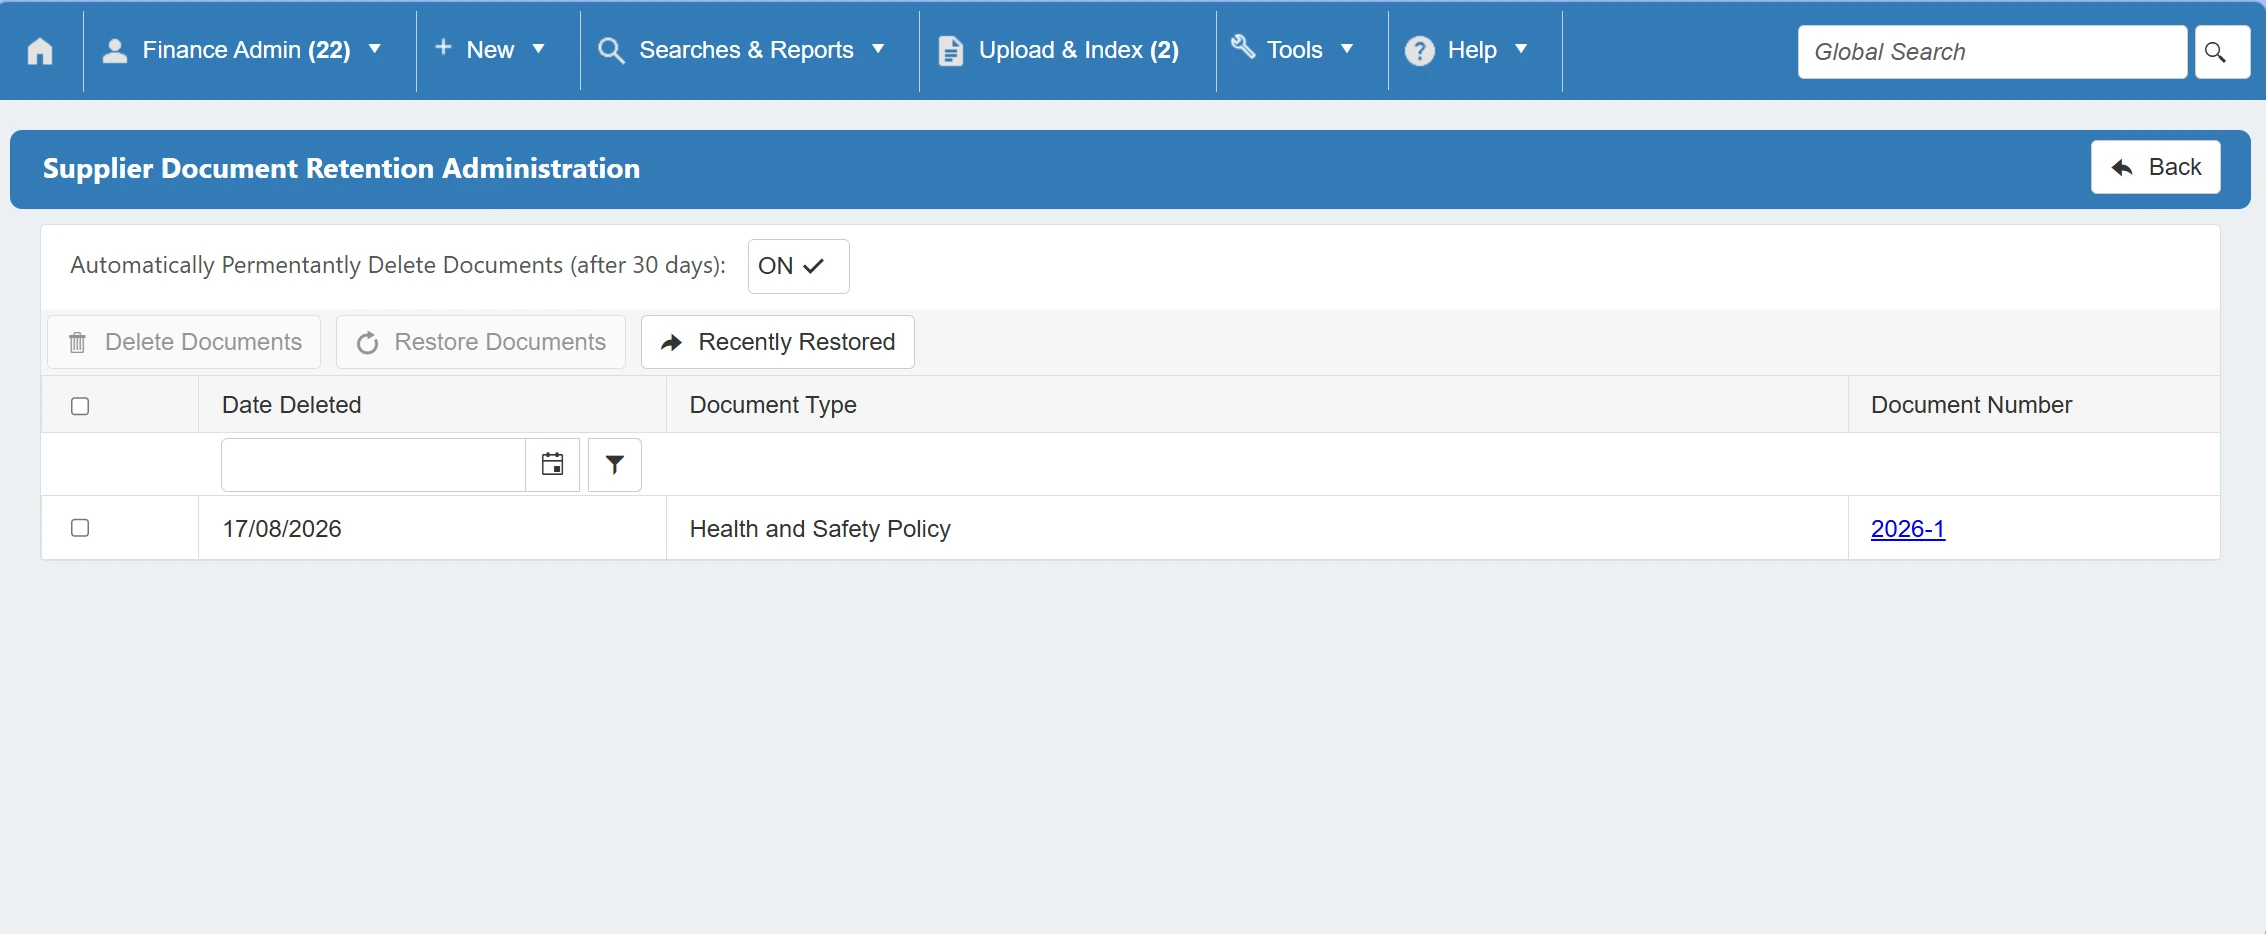Click the Date Deleted filter text box
Viewport: 2266px width, 934px height.
373,464
